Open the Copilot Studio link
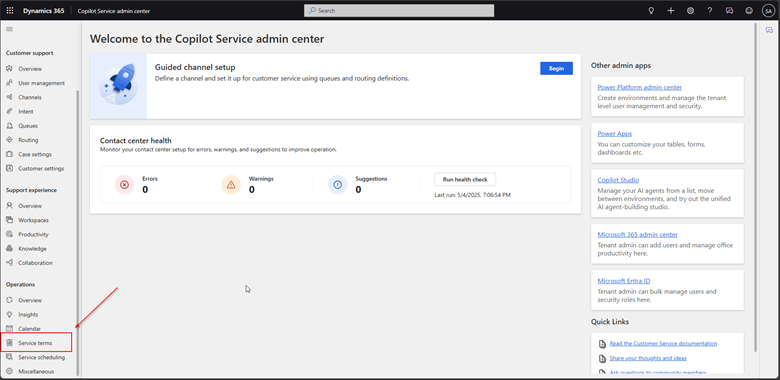Screen dimensions: 780x380 click(618, 180)
